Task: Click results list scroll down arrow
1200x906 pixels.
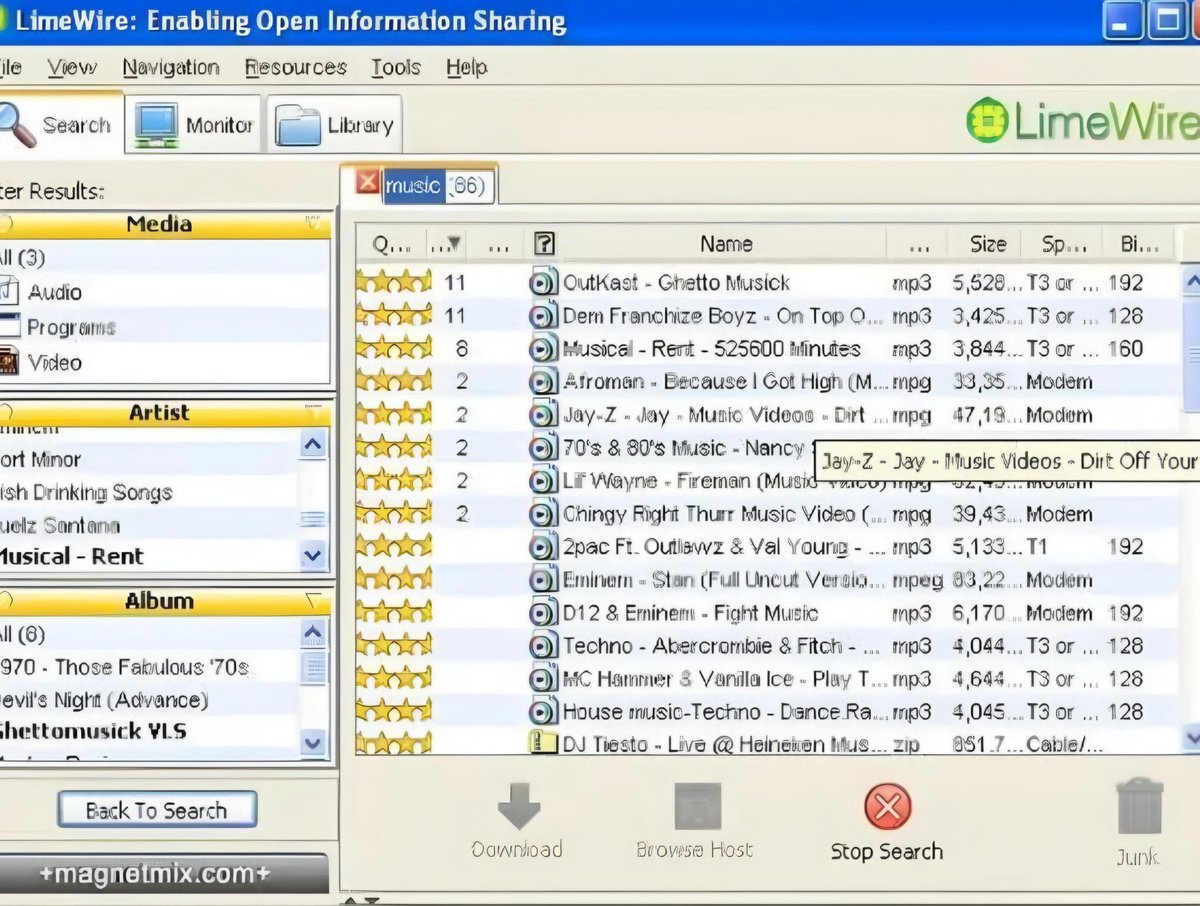Action: 1190,737
